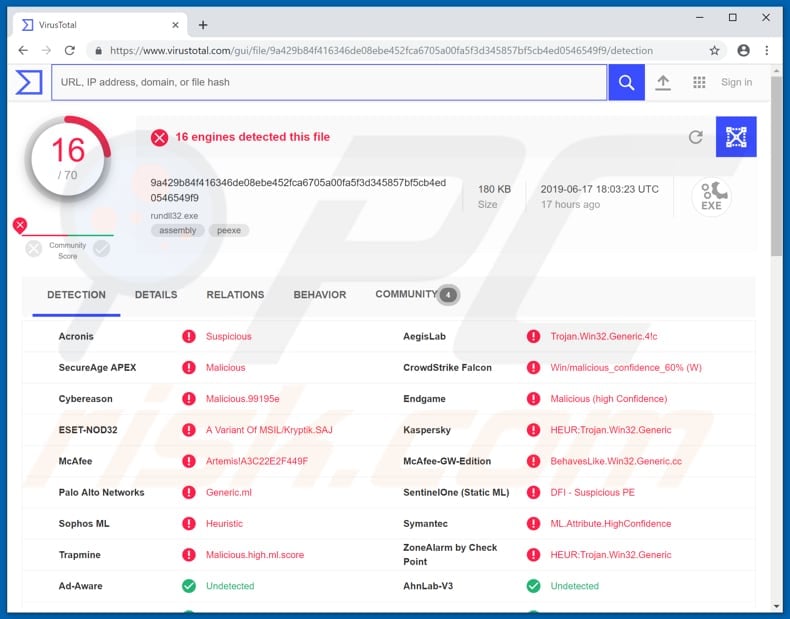Click the page vertical scrollbar

(x=776, y=166)
